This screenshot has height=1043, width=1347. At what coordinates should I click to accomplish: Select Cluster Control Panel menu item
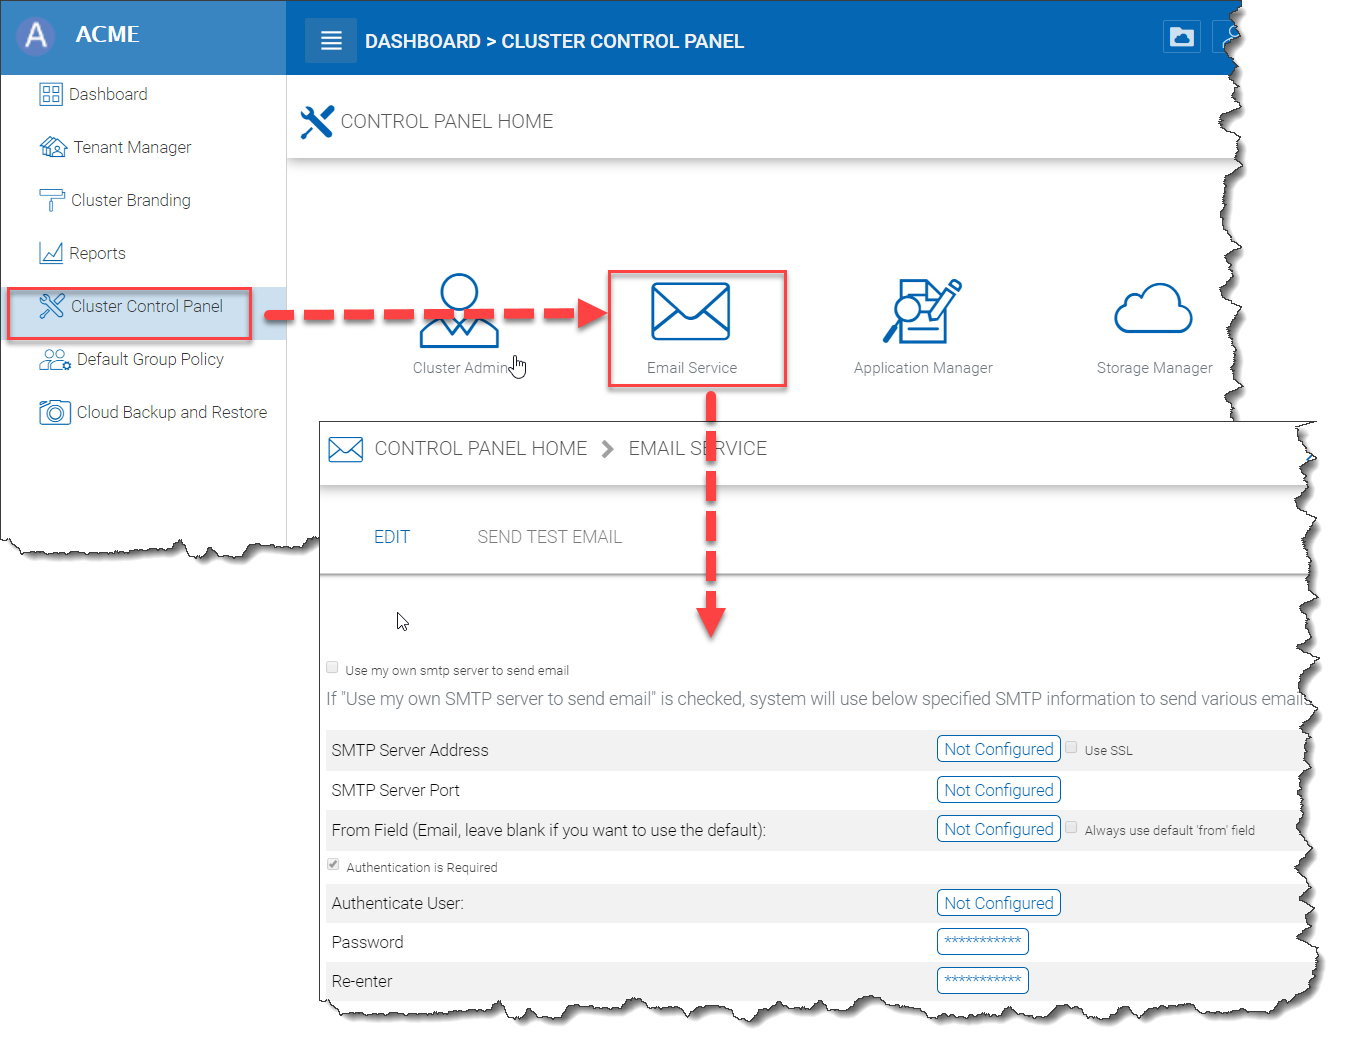coord(147,306)
